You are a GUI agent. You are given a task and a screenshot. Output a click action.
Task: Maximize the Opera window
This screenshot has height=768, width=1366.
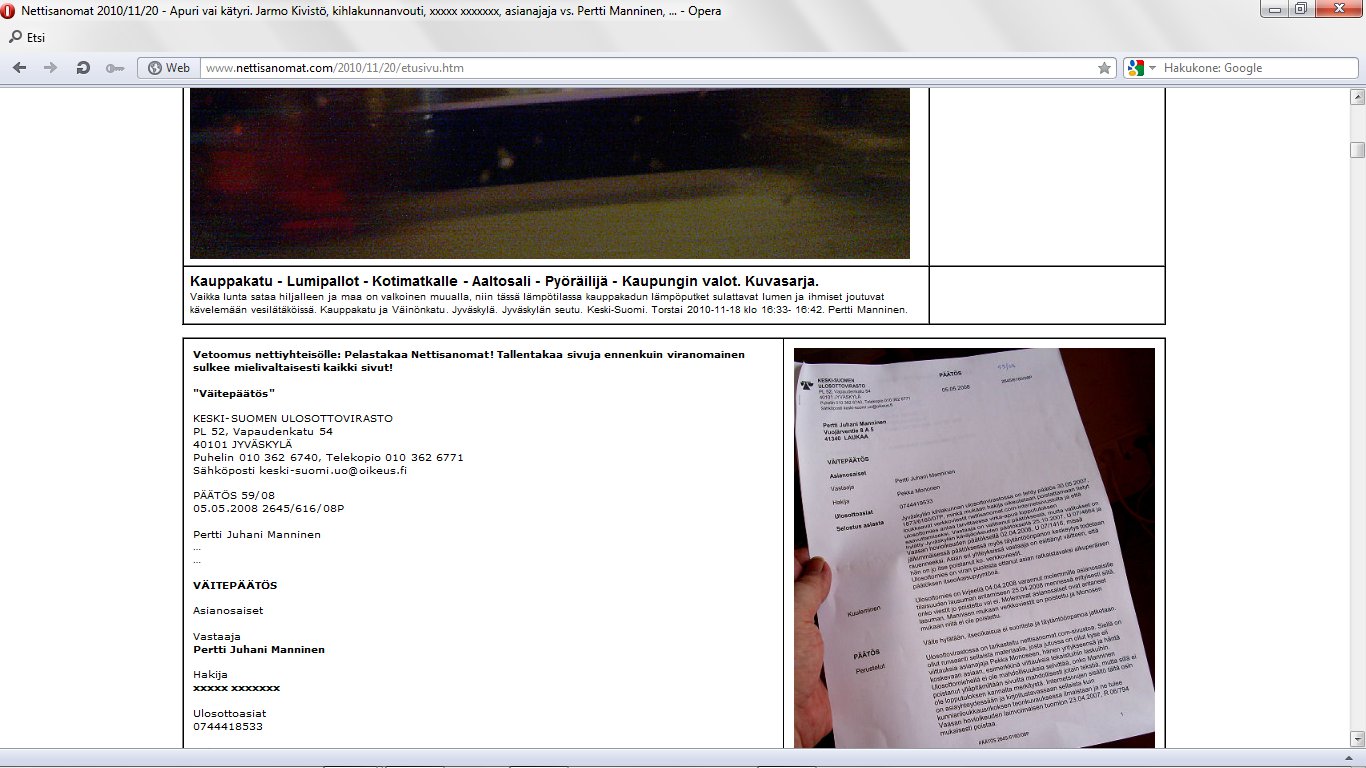pyautogui.click(x=1300, y=9)
